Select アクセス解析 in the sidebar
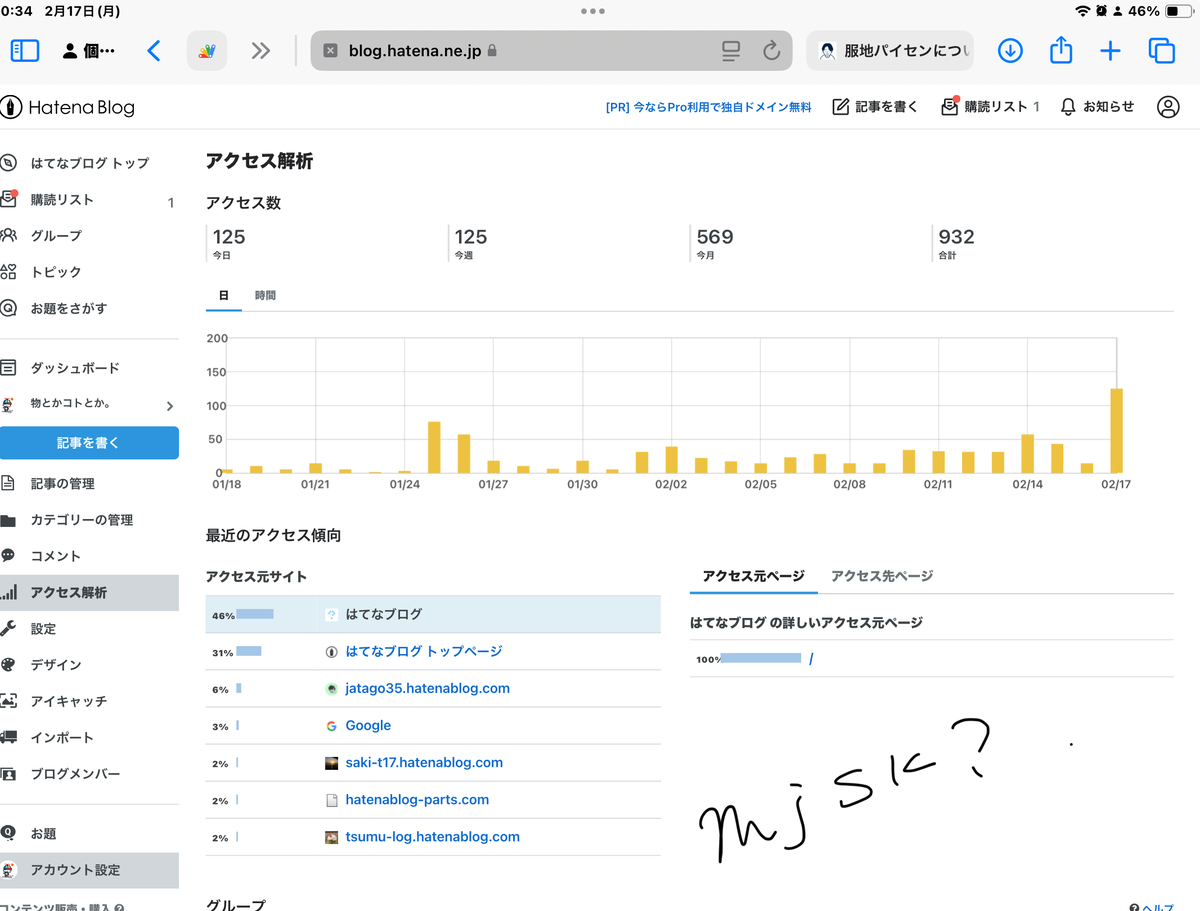 click(89, 592)
